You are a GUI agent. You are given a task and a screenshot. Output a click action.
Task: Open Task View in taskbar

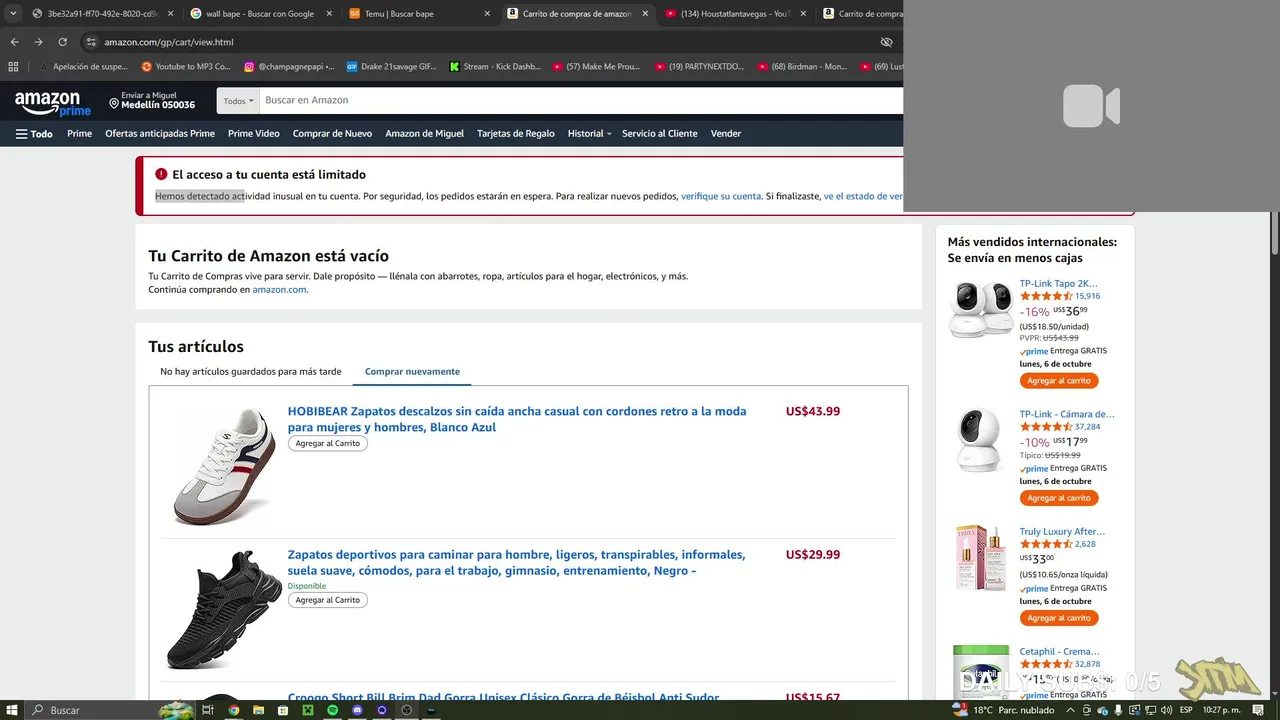(208, 710)
